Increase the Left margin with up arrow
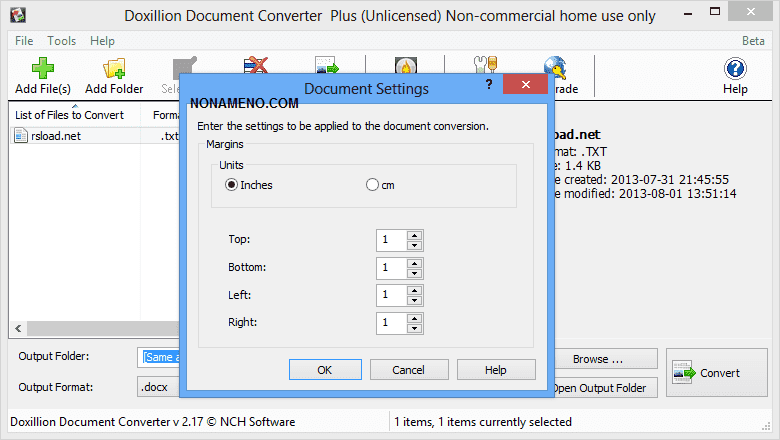 414,290
